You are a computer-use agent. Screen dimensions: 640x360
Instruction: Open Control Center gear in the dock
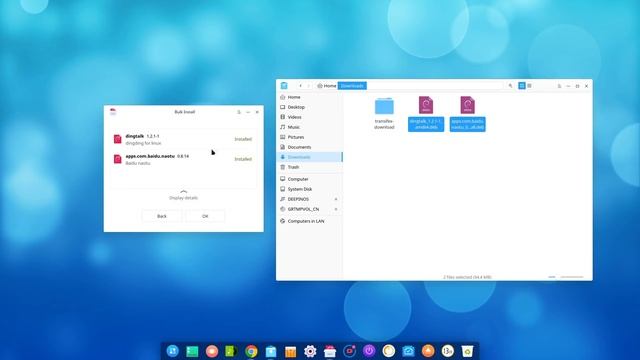click(x=310, y=351)
